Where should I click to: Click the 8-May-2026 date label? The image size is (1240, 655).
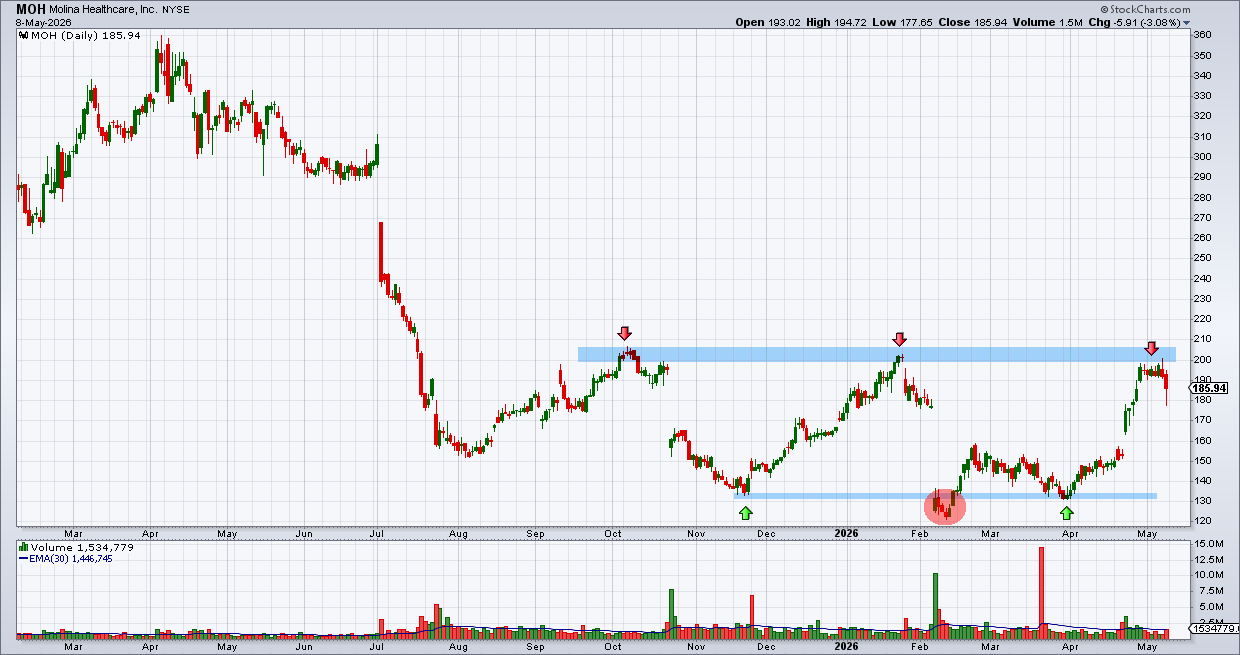(x=45, y=22)
